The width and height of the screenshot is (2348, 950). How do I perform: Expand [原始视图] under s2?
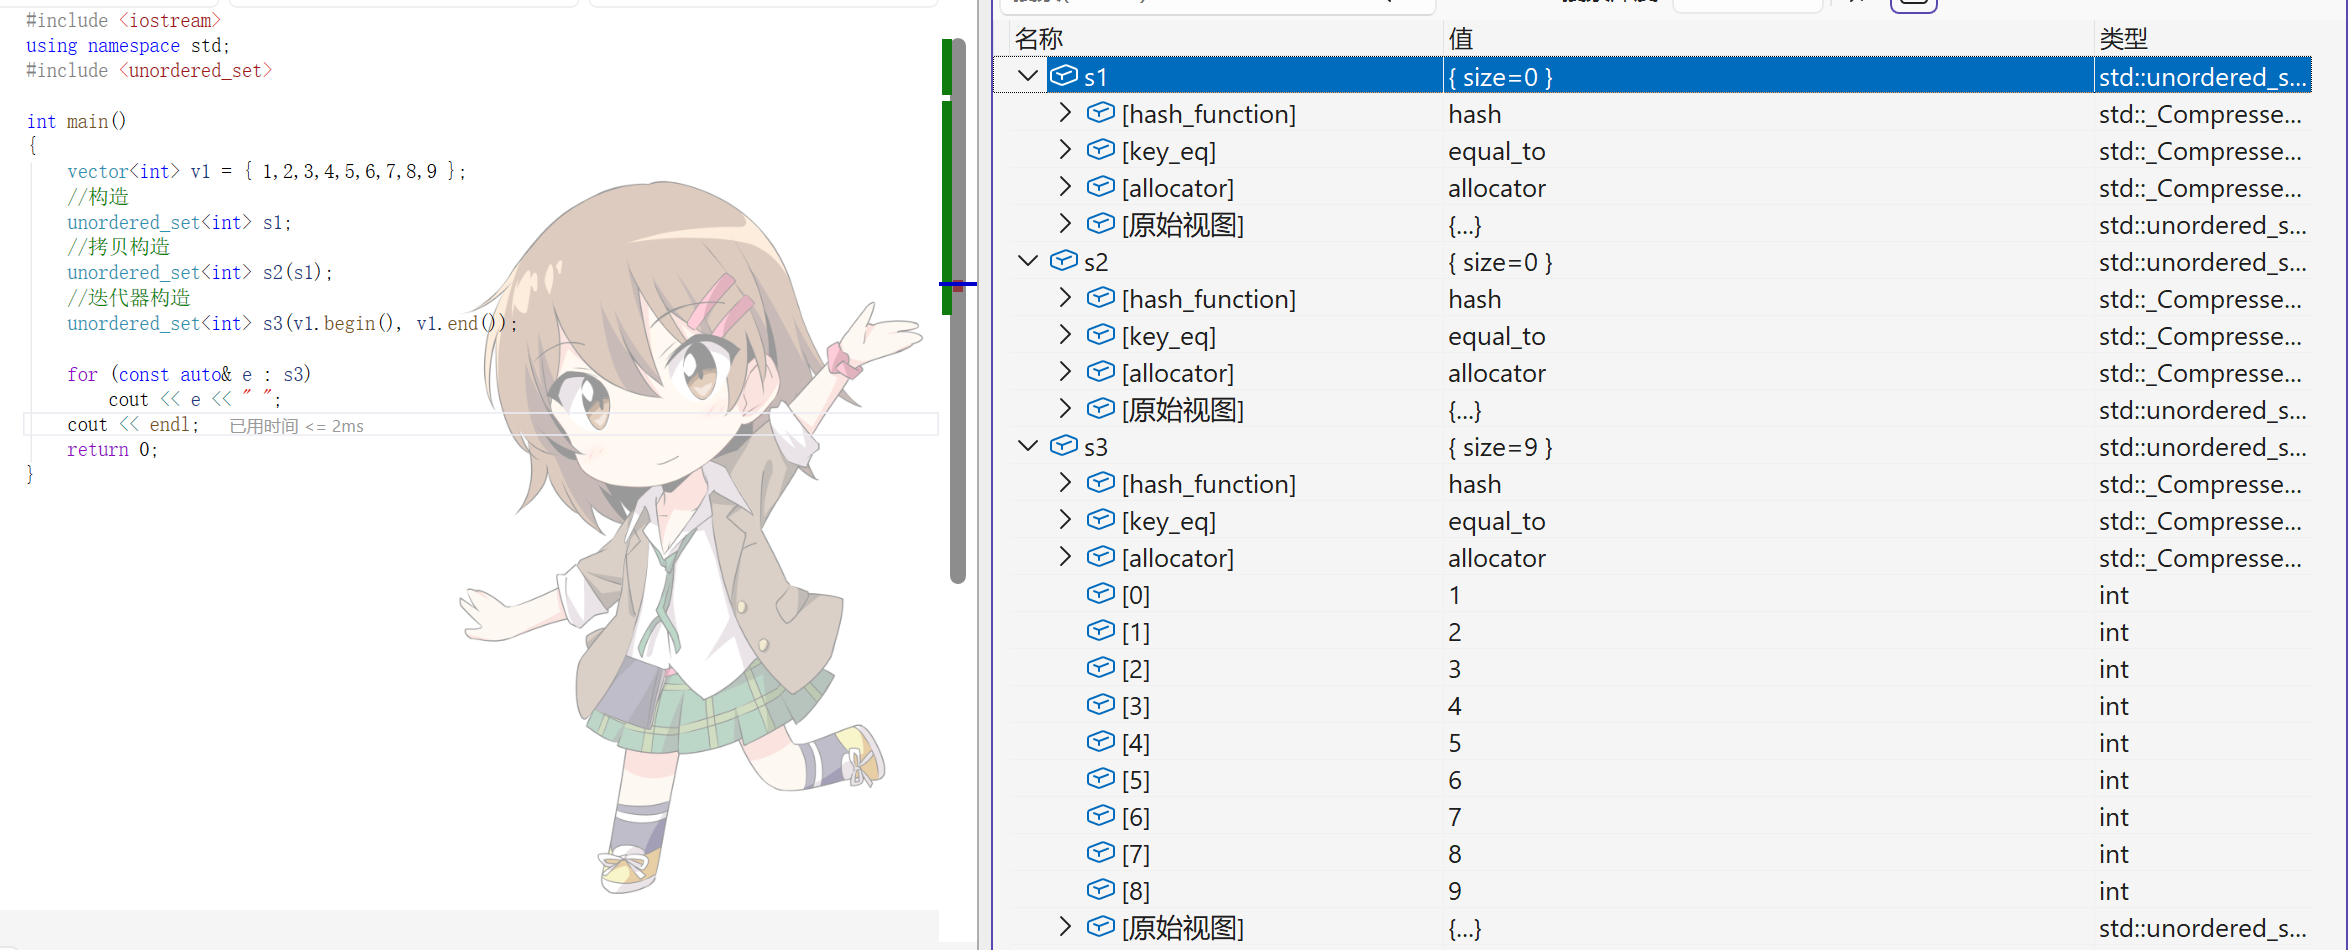tap(1065, 409)
